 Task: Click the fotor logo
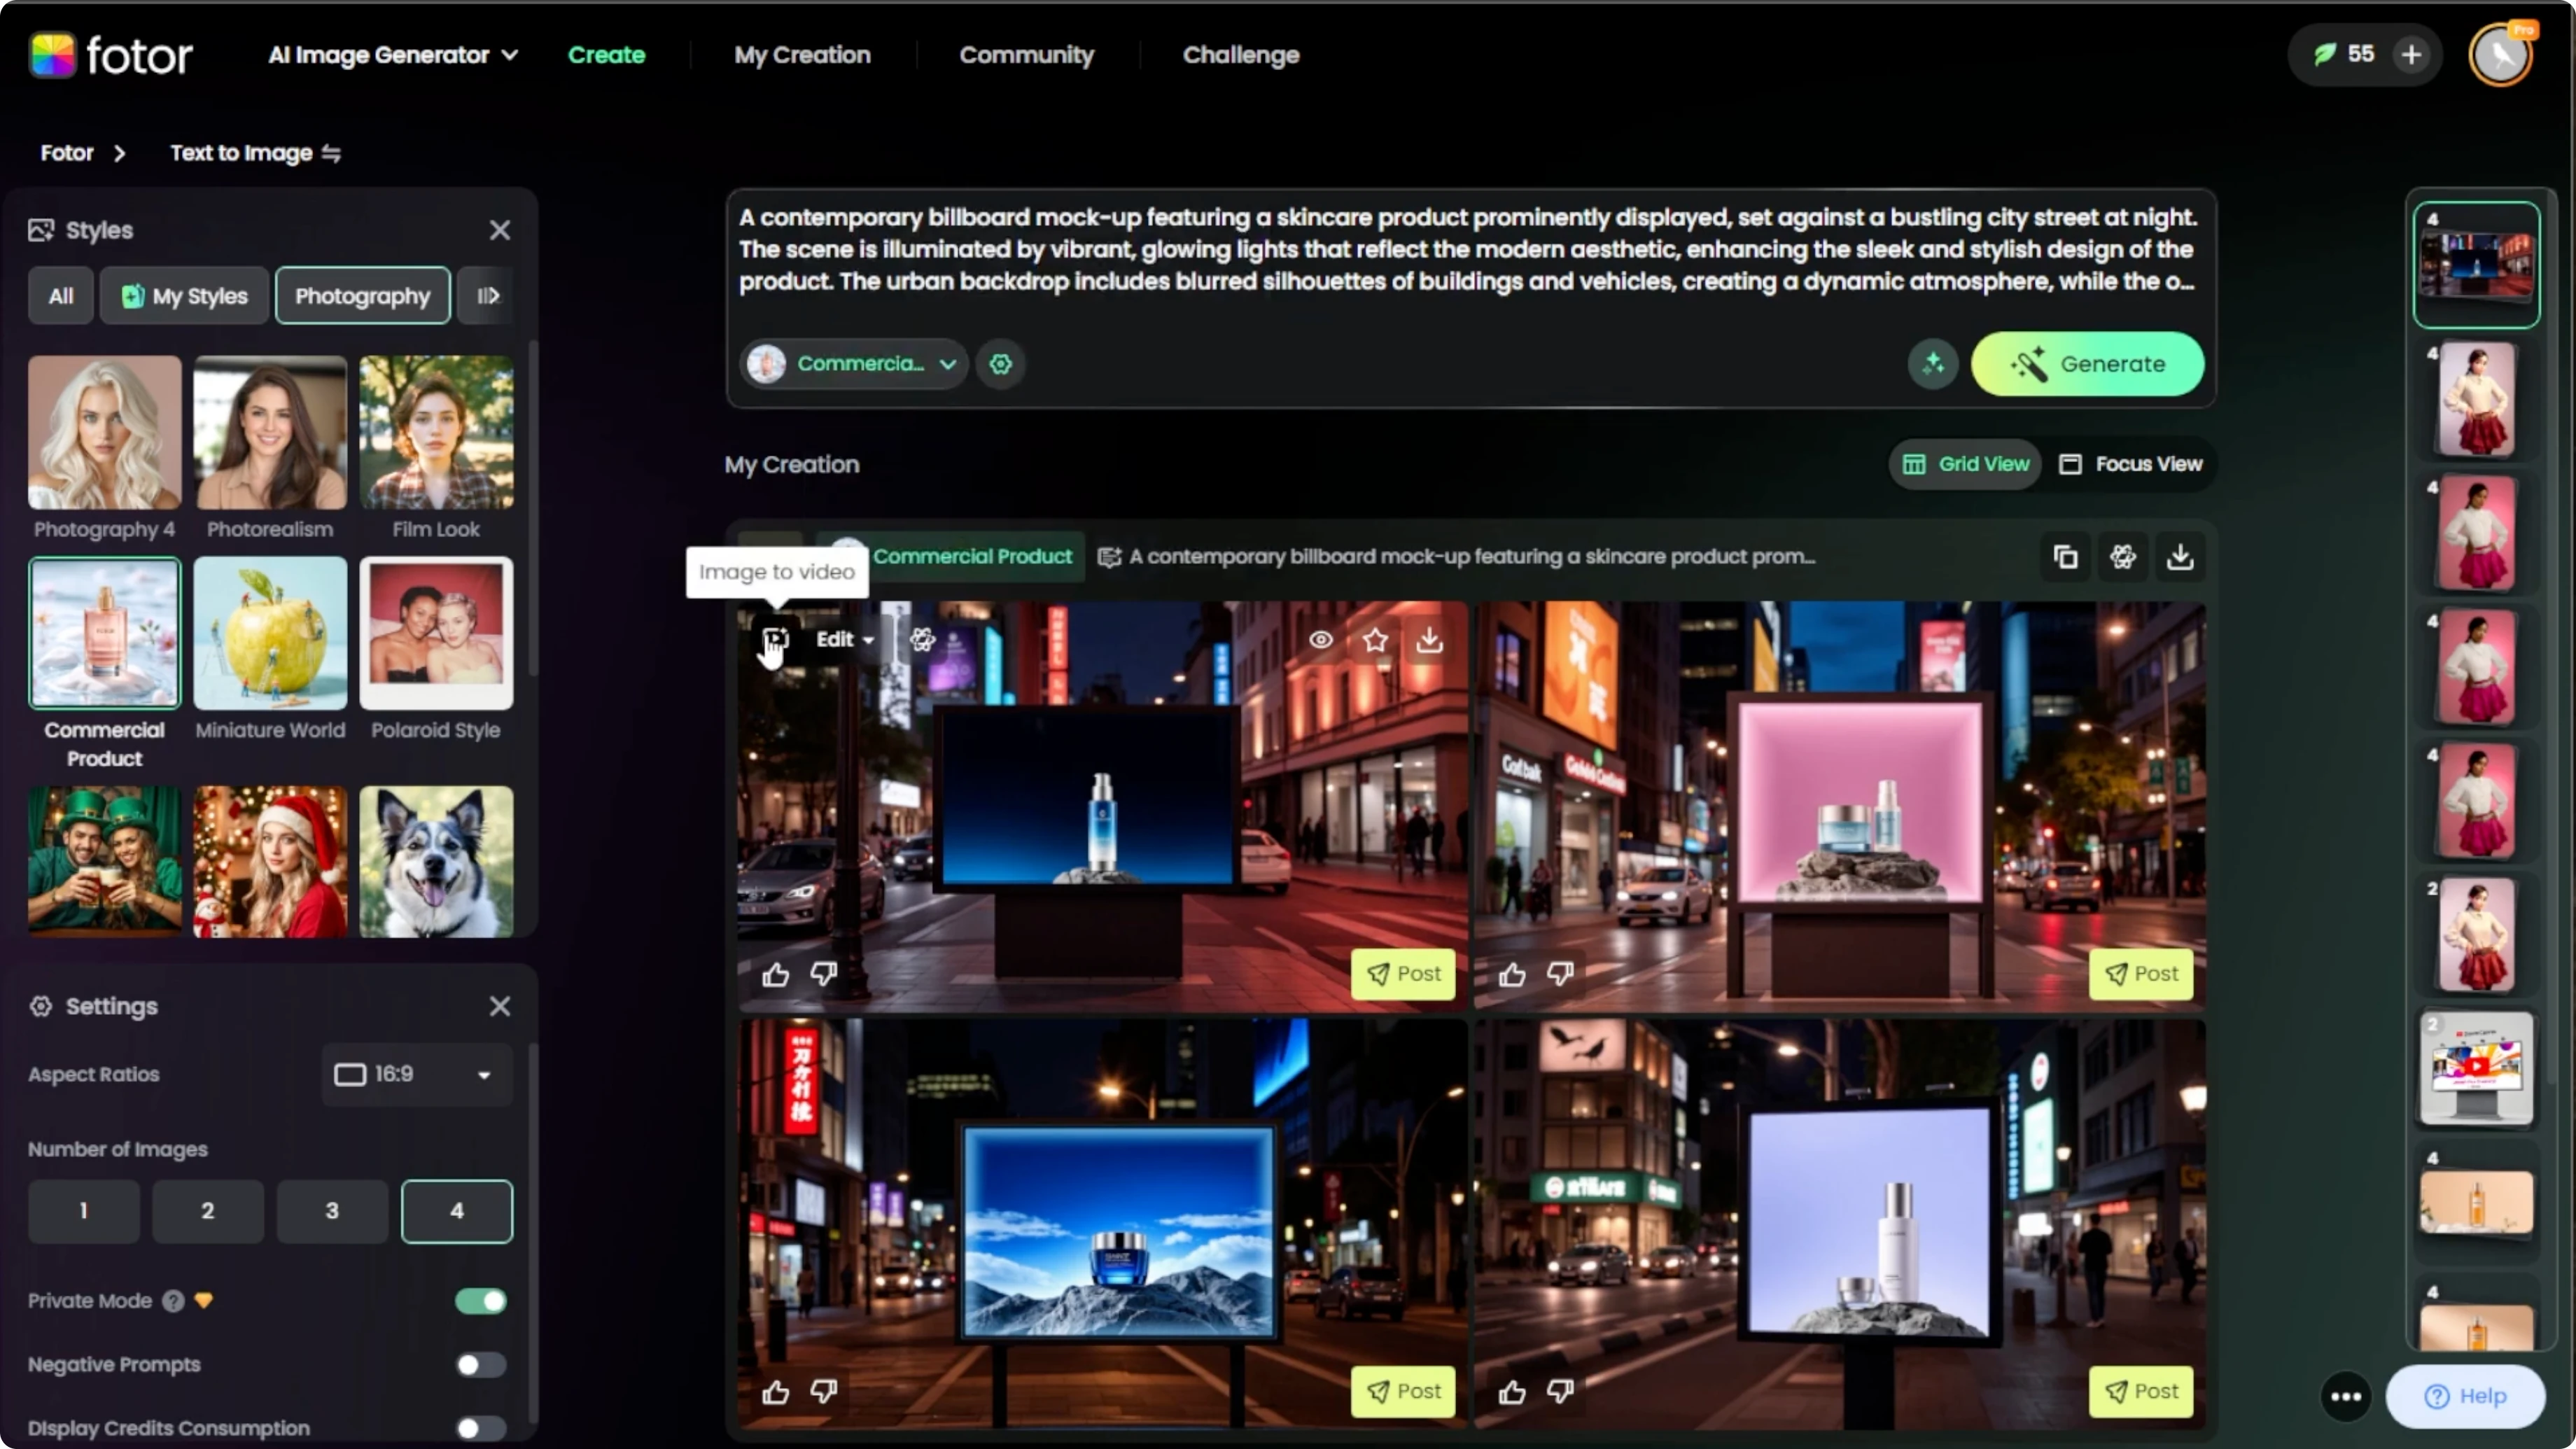tap(110, 54)
